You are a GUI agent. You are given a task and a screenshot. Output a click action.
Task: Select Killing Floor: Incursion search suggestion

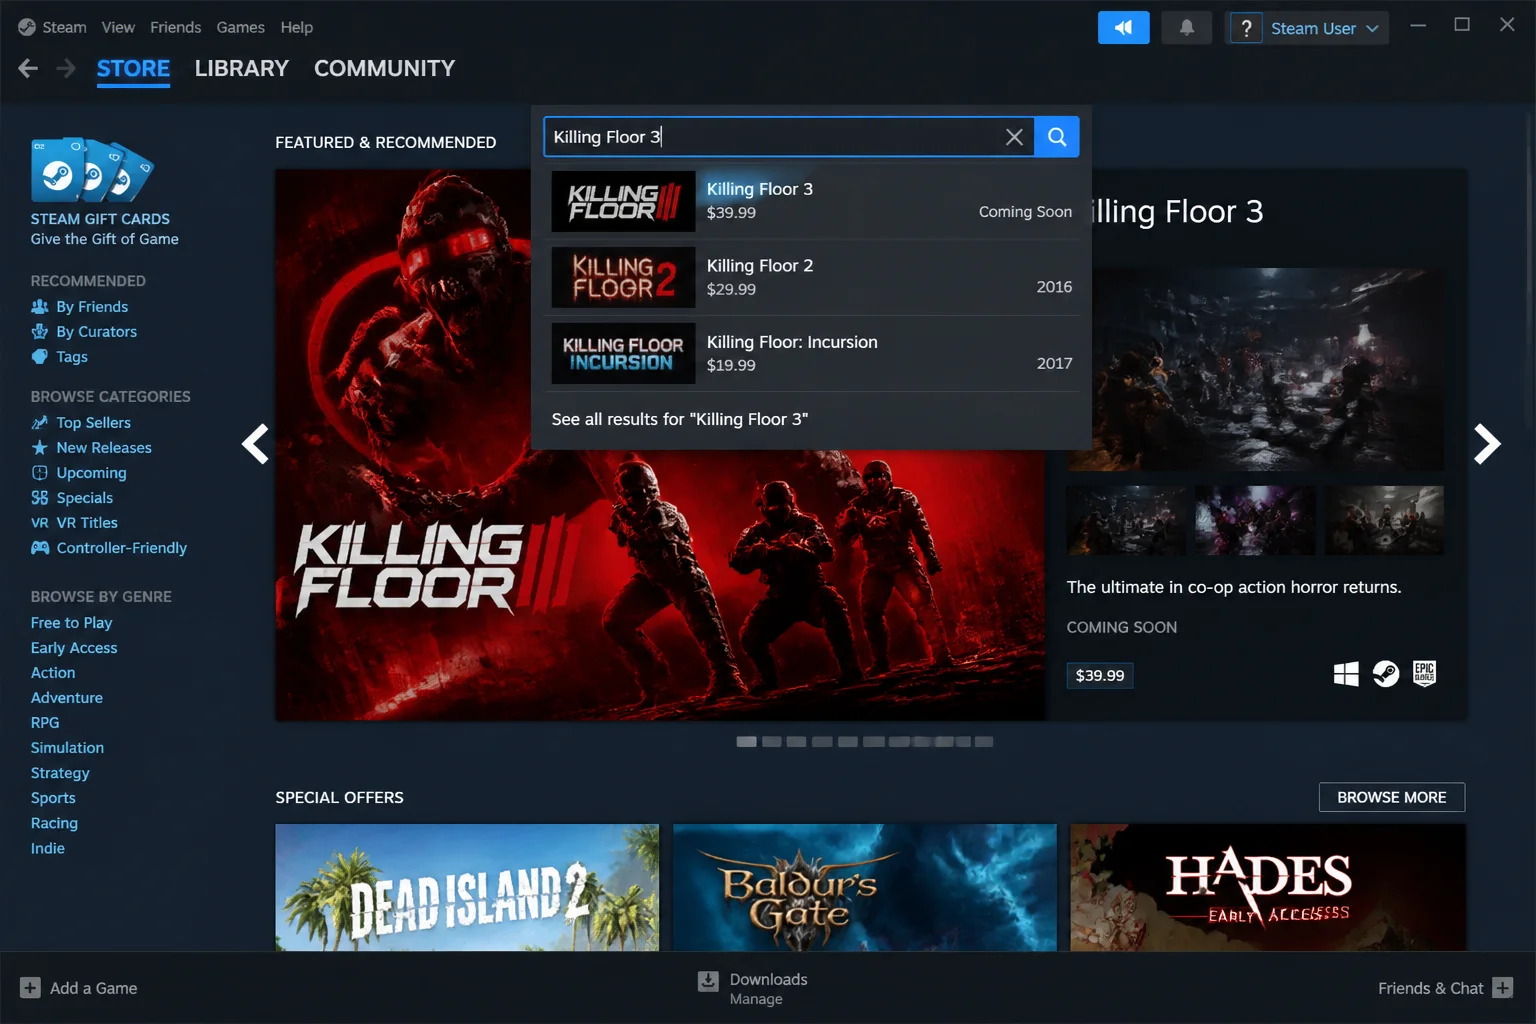click(x=811, y=353)
